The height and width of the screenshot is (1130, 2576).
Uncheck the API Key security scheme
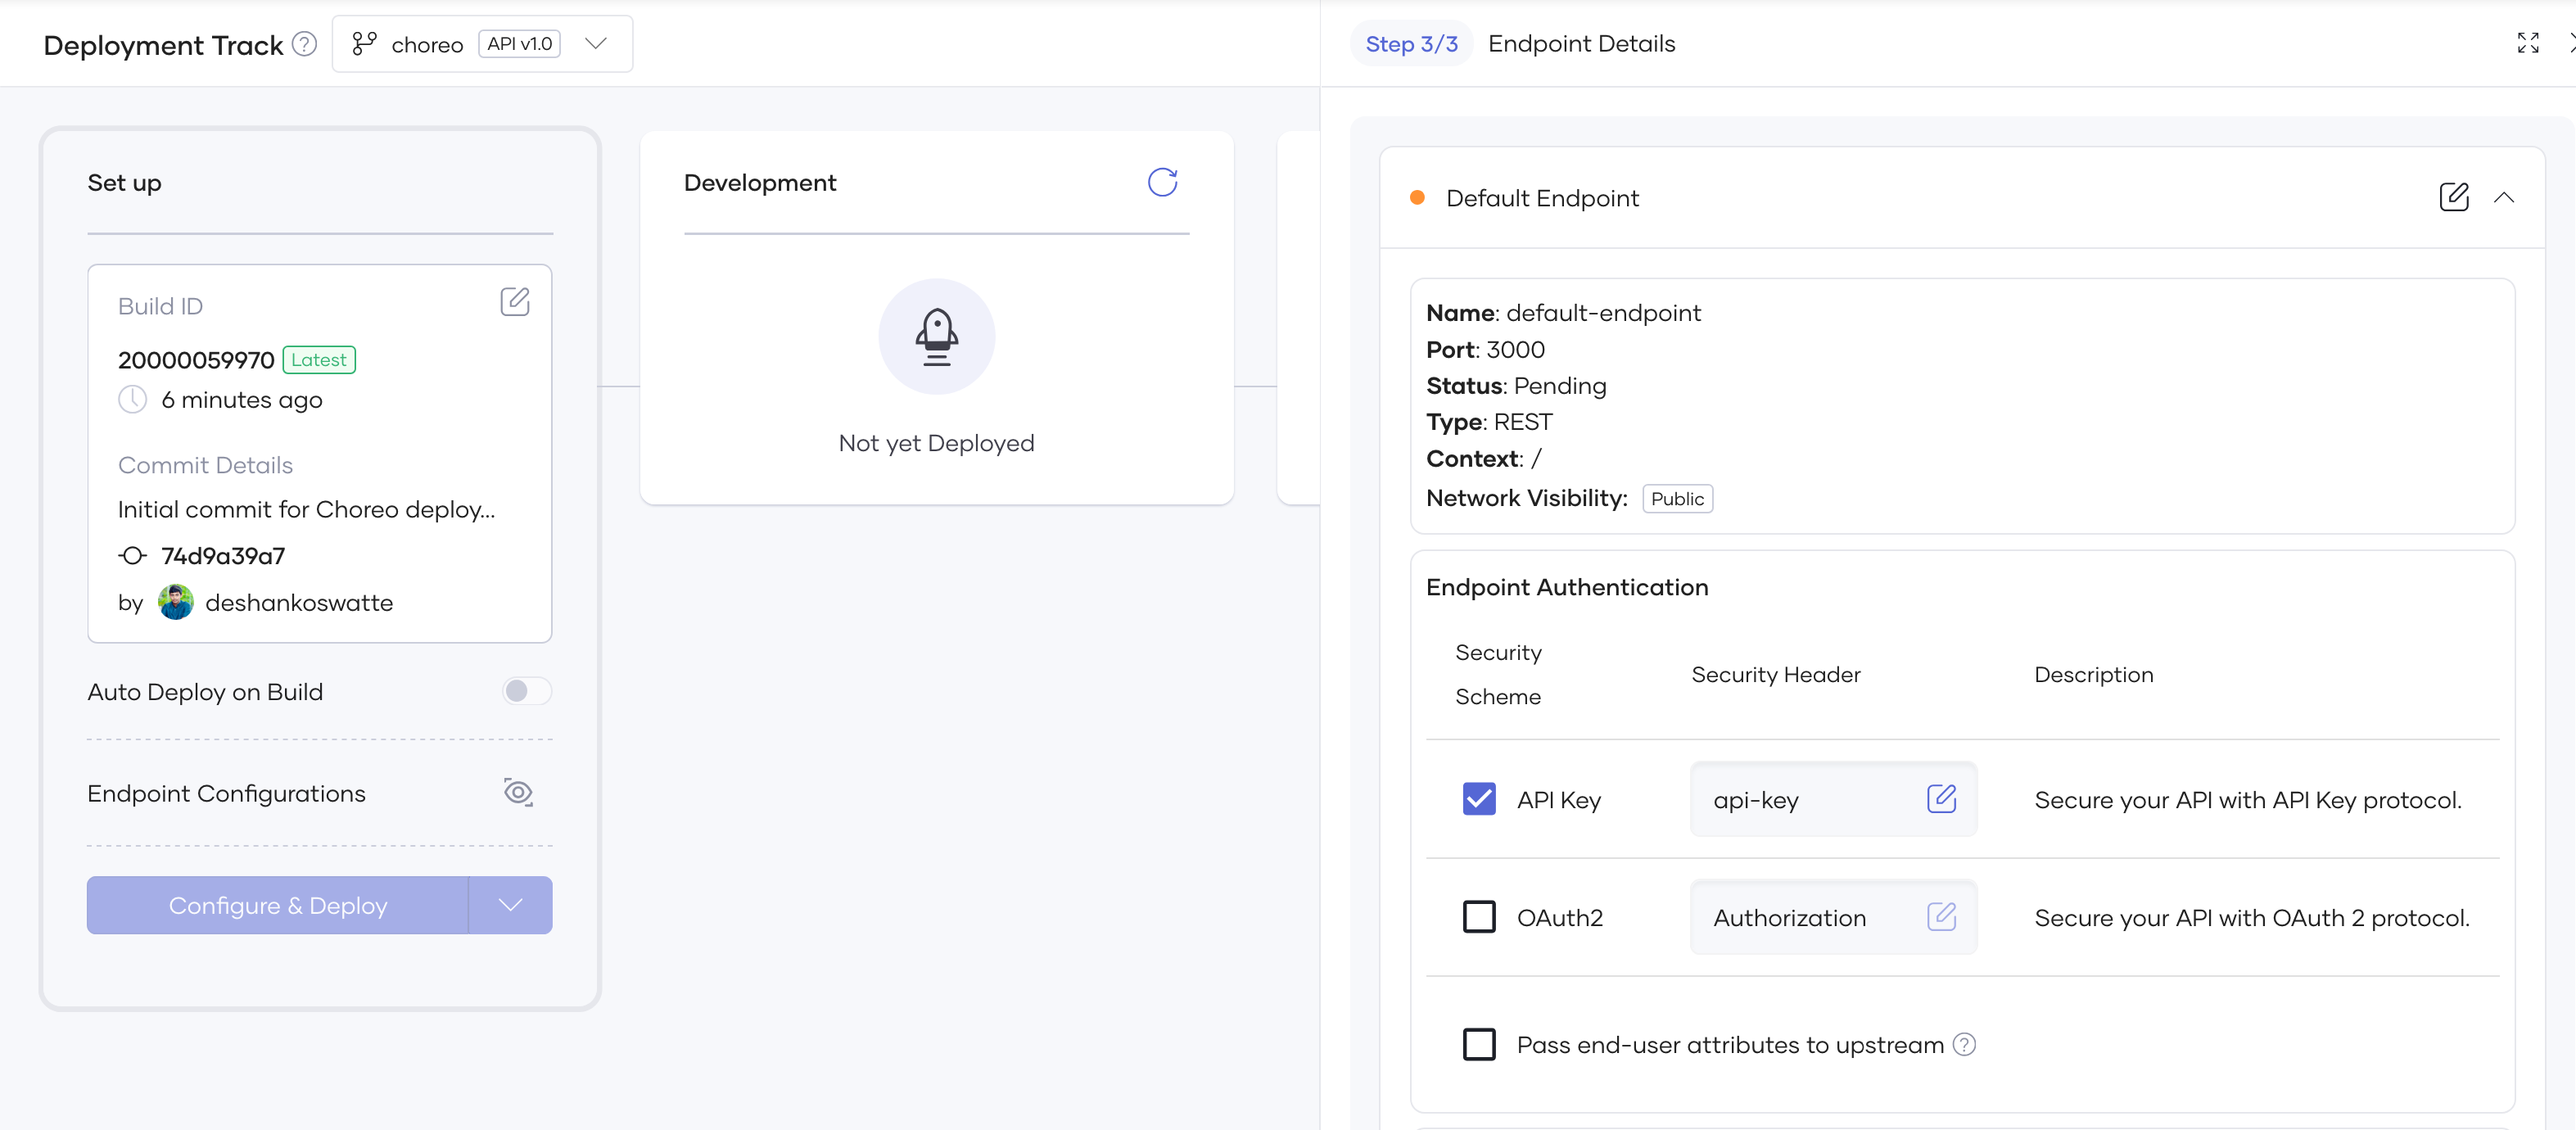(1478, 799)
